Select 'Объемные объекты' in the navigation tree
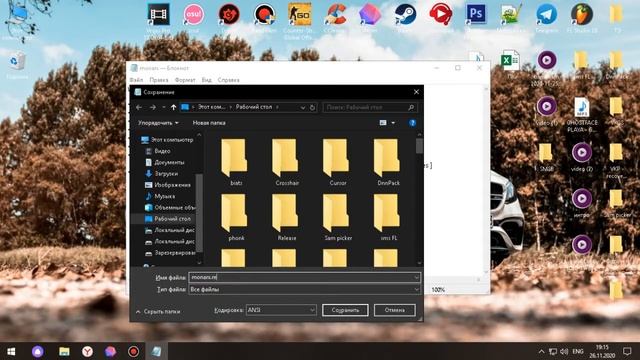Image resolution: width=640 pixels, height=360 pixels. point(170,207)
